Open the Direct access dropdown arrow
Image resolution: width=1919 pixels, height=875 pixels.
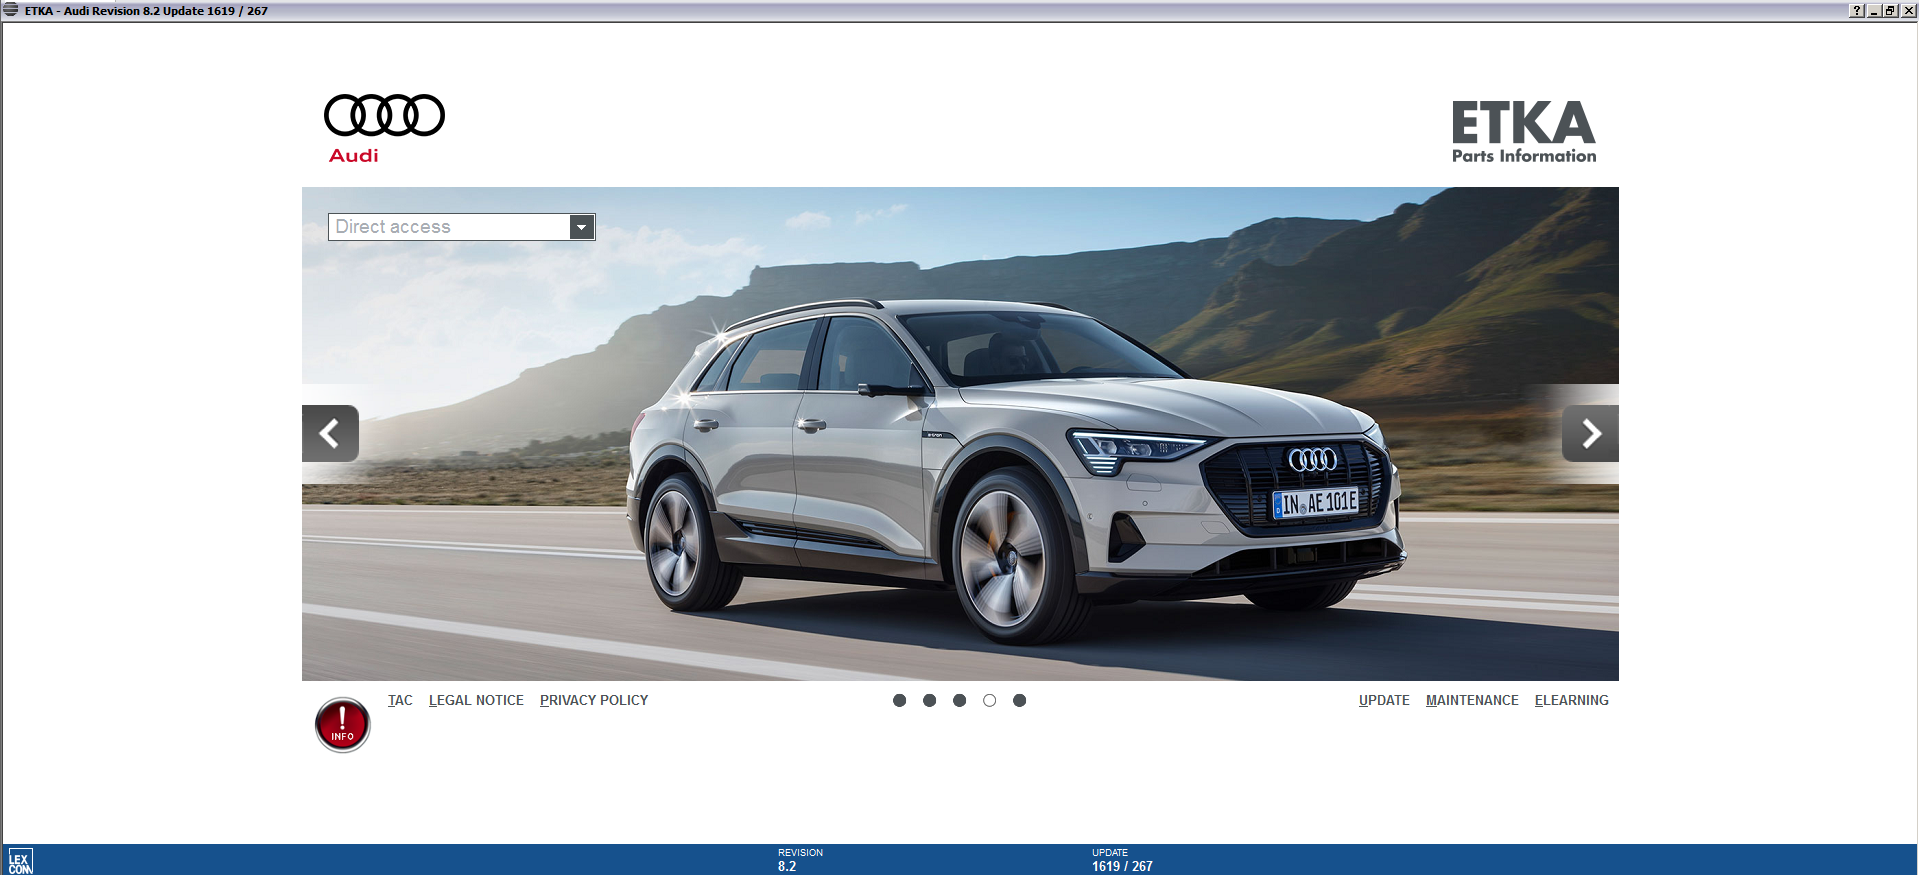pos(581,227)
